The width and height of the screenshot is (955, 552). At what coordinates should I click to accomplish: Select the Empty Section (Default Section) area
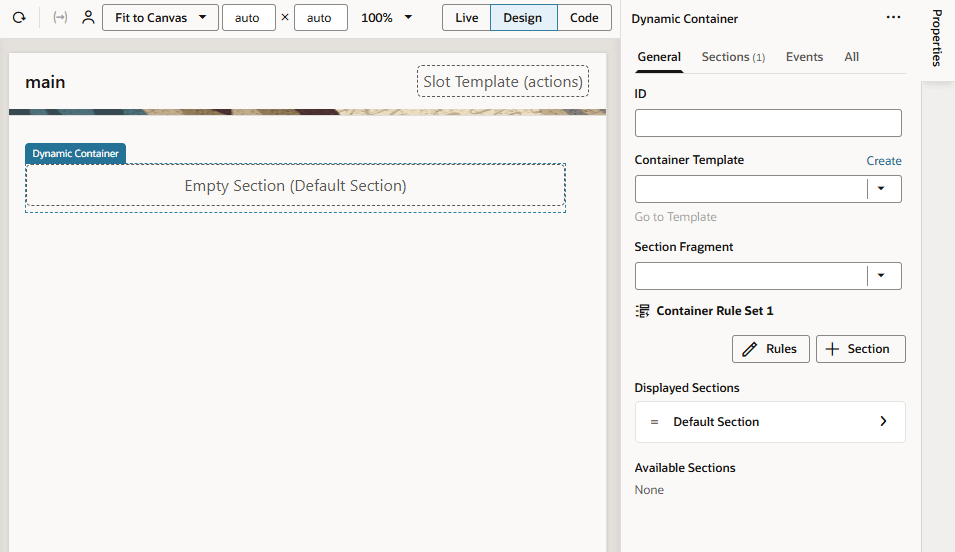tap(295, 186)
